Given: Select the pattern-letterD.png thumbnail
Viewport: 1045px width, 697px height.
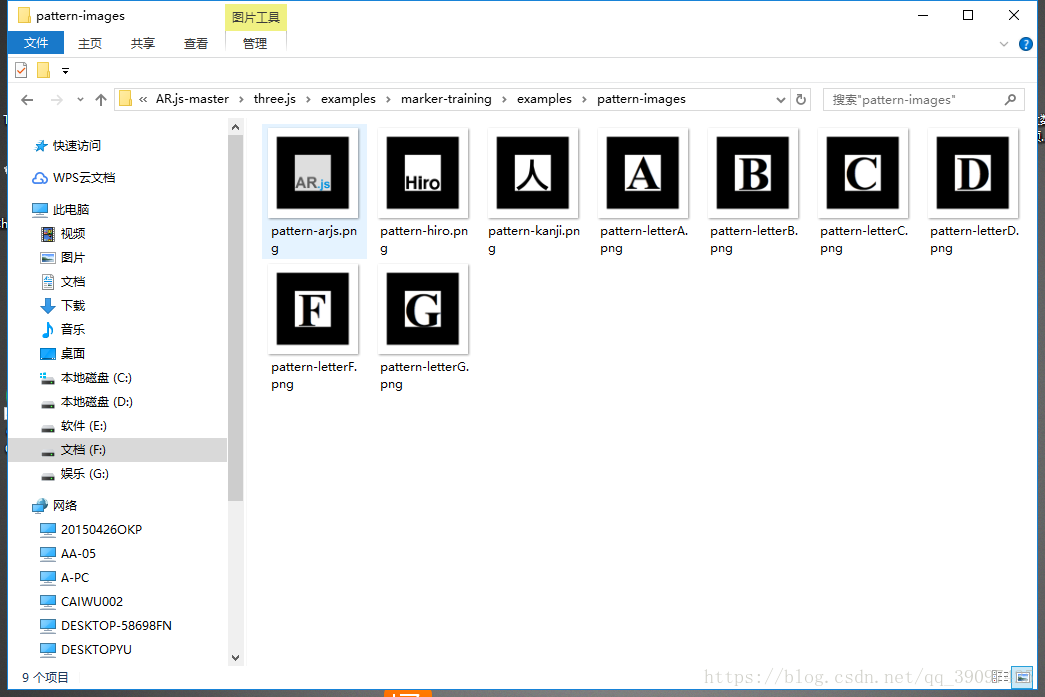Looking at the screenshot, I should click(x=973, y=173).
